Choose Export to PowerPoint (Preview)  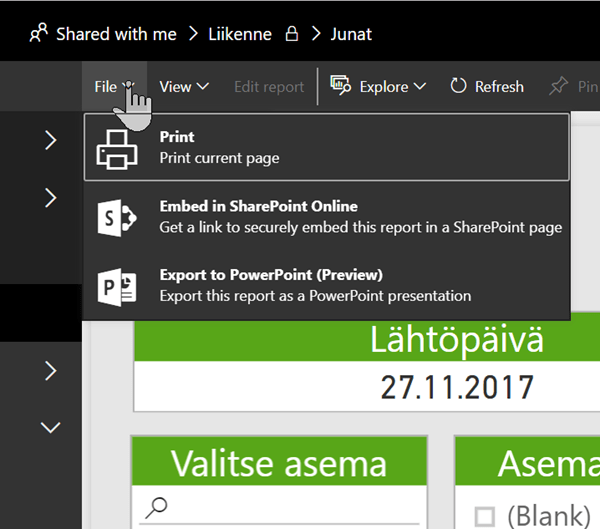coord(326,286)
